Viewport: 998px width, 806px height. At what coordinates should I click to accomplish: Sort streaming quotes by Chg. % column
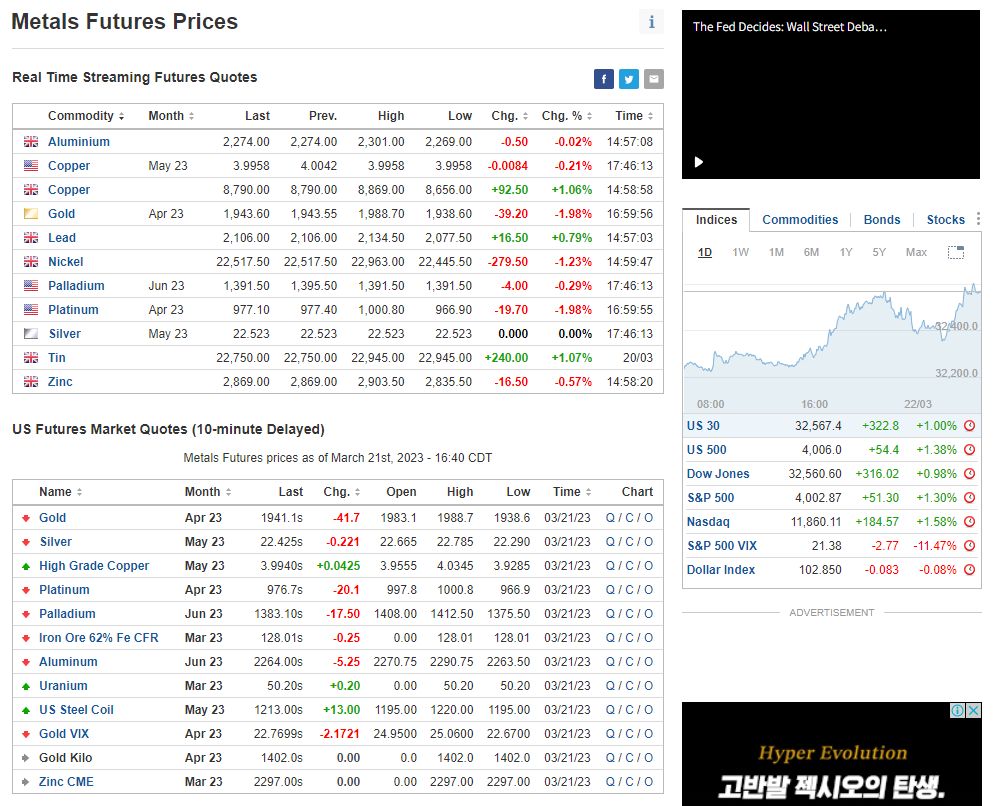tap(566, 116)
